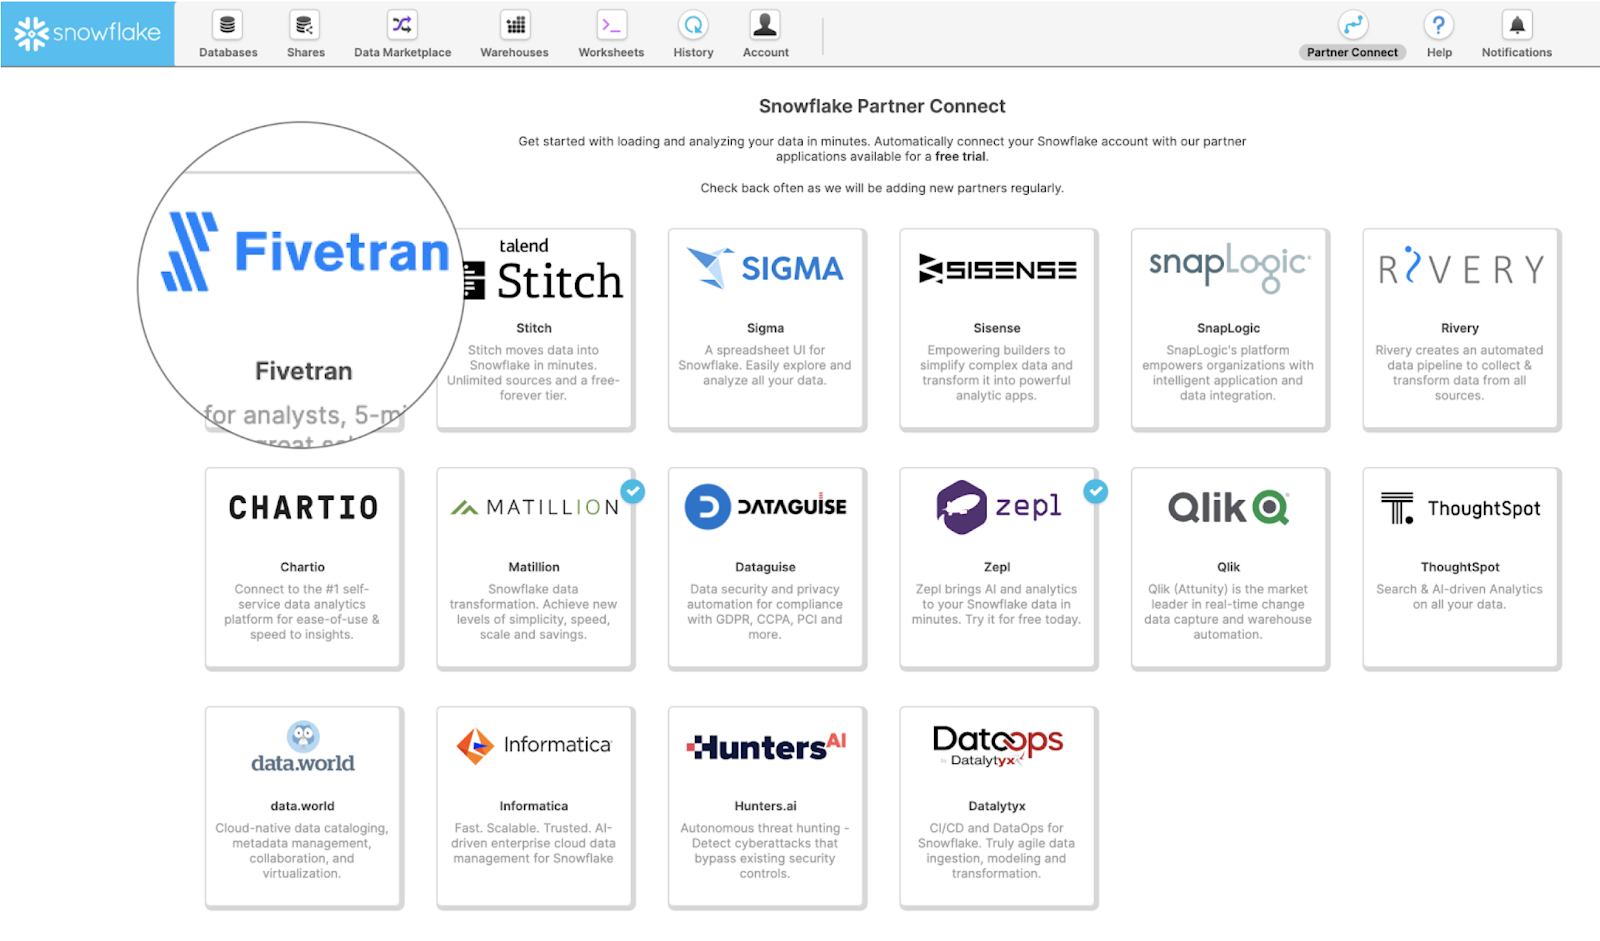Click the Partner Connect icon
Screen dimensions: 1600x941
pyautogui.click(x=1352, y=25)
